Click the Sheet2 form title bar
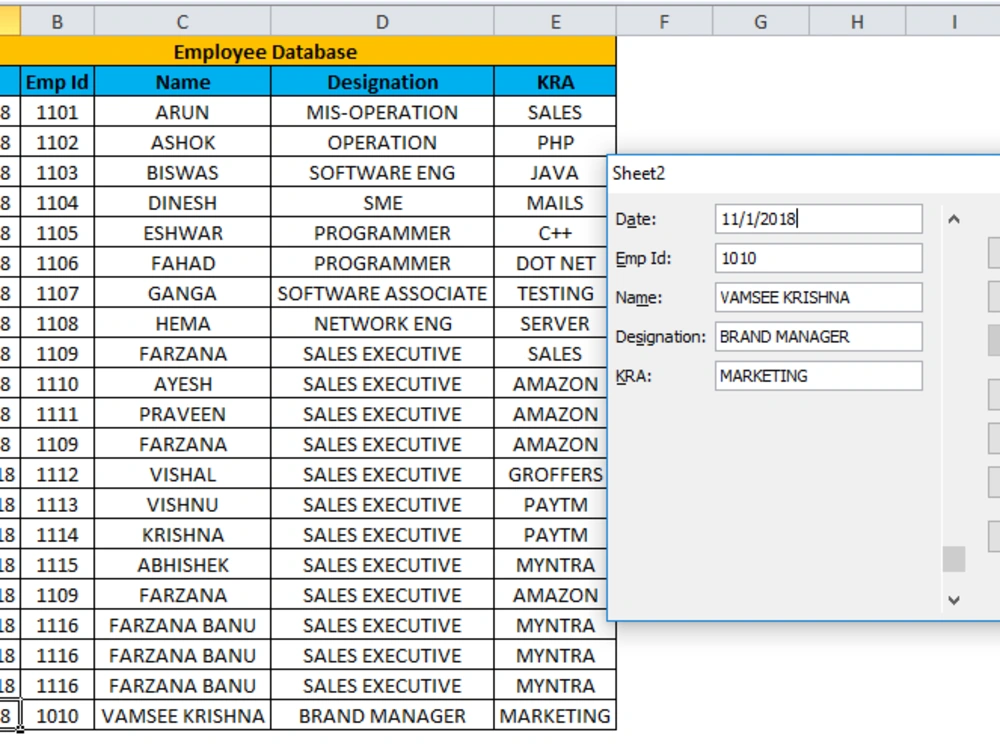 pyautogui.click(x=804, y=173)
